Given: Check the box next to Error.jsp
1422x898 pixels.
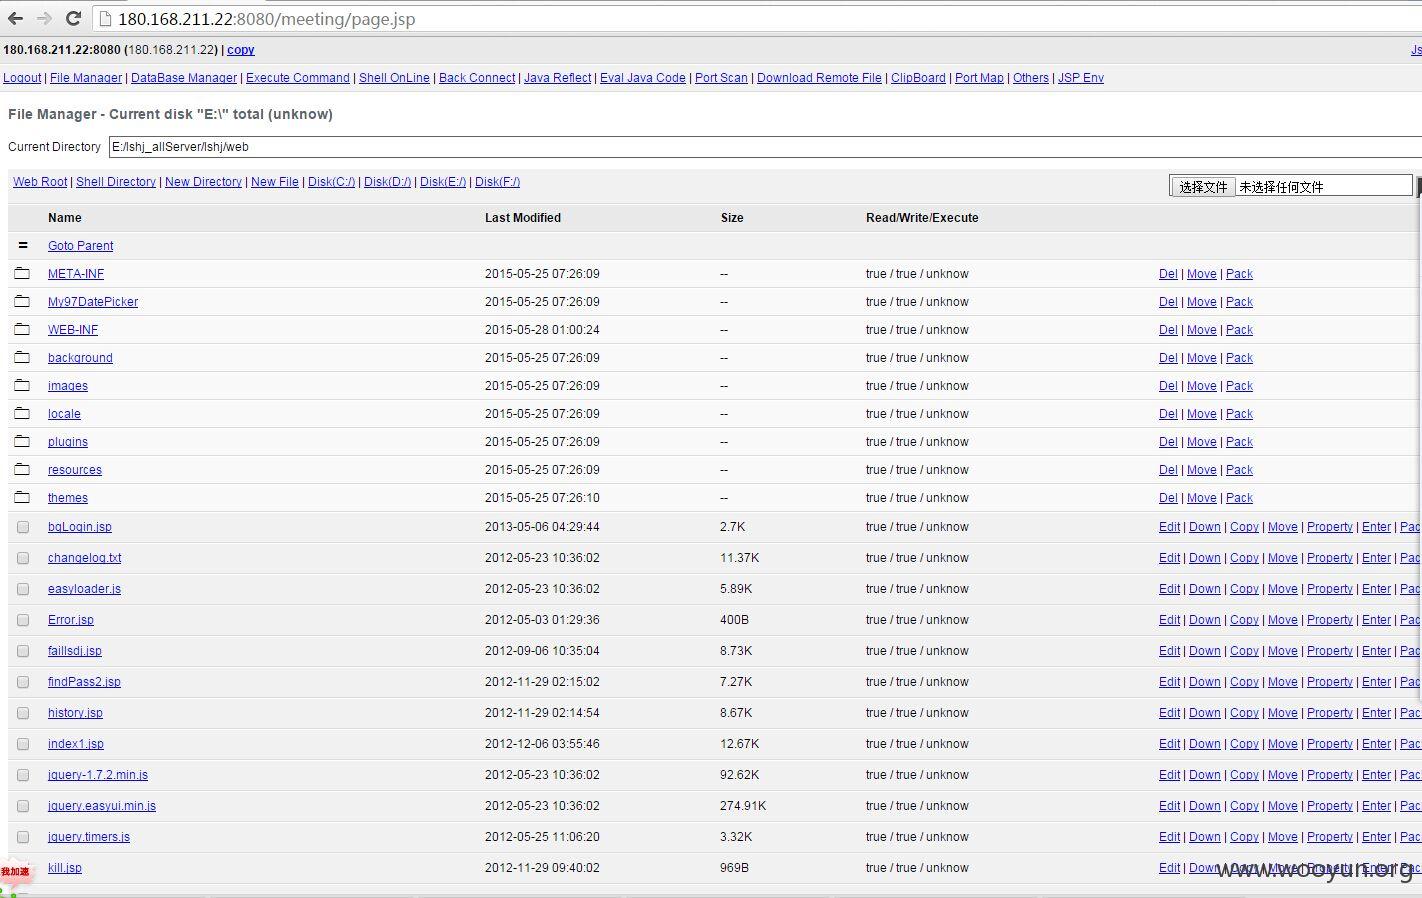Looking at the screenshot, I should (23, 620).
